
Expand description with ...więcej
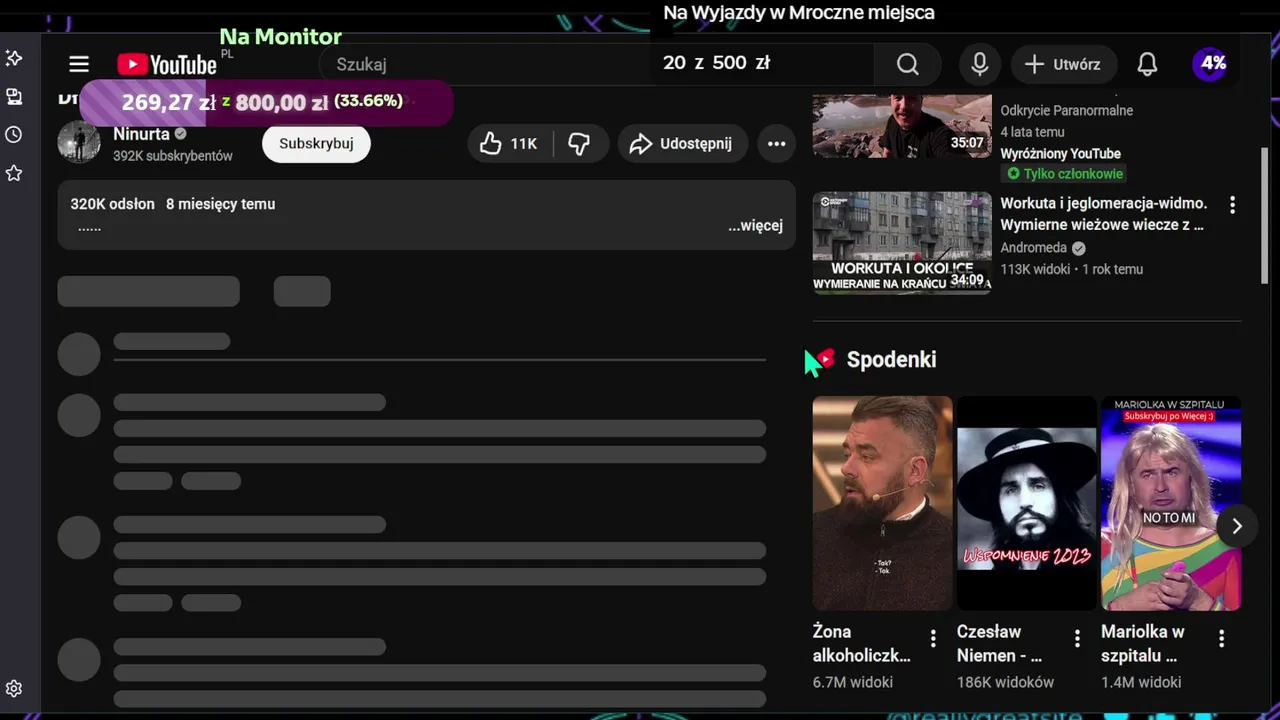click(755, 225)
